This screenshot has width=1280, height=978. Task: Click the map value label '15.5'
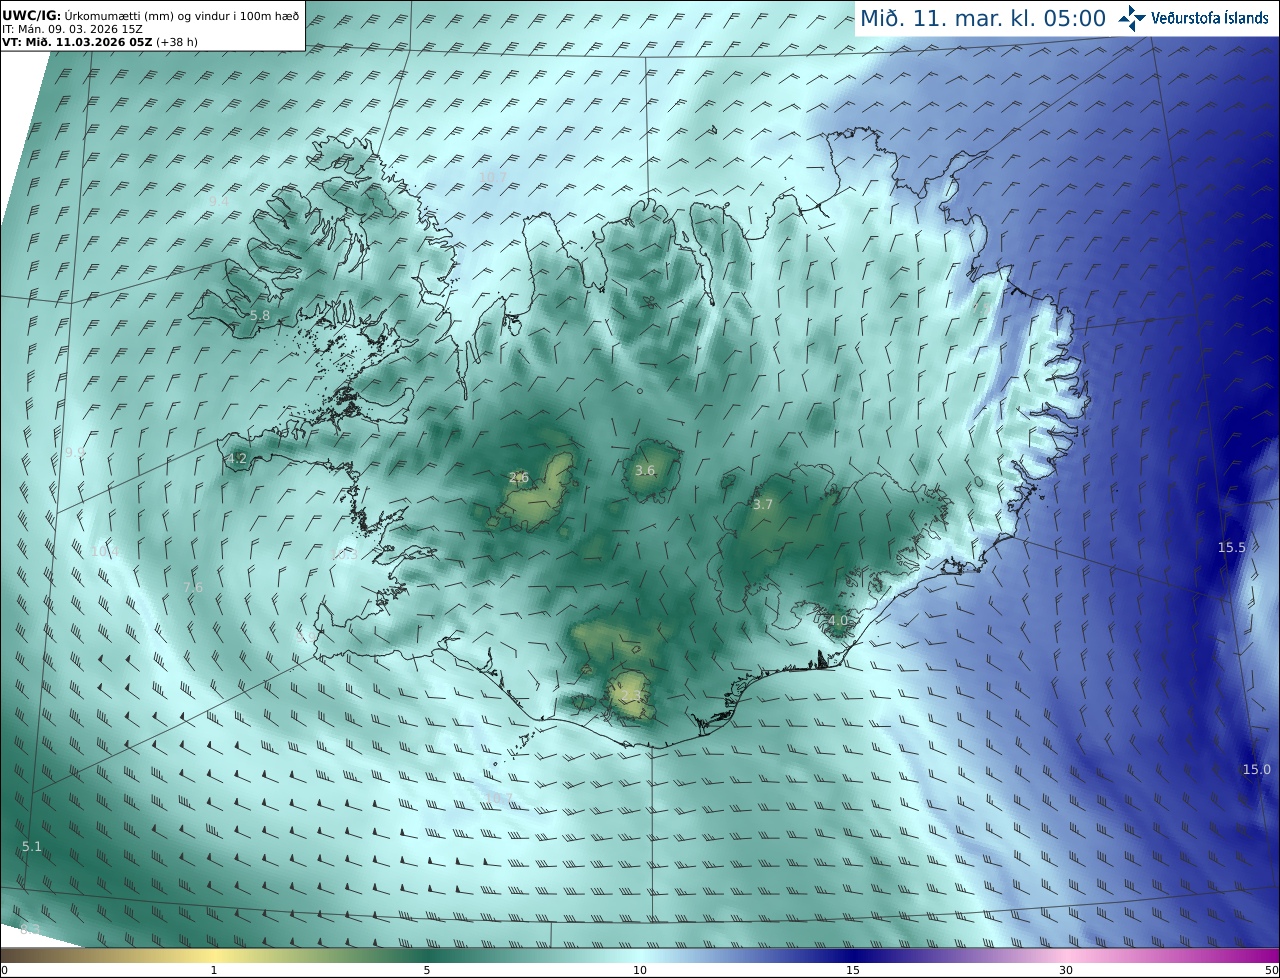tap(1232, 547)
